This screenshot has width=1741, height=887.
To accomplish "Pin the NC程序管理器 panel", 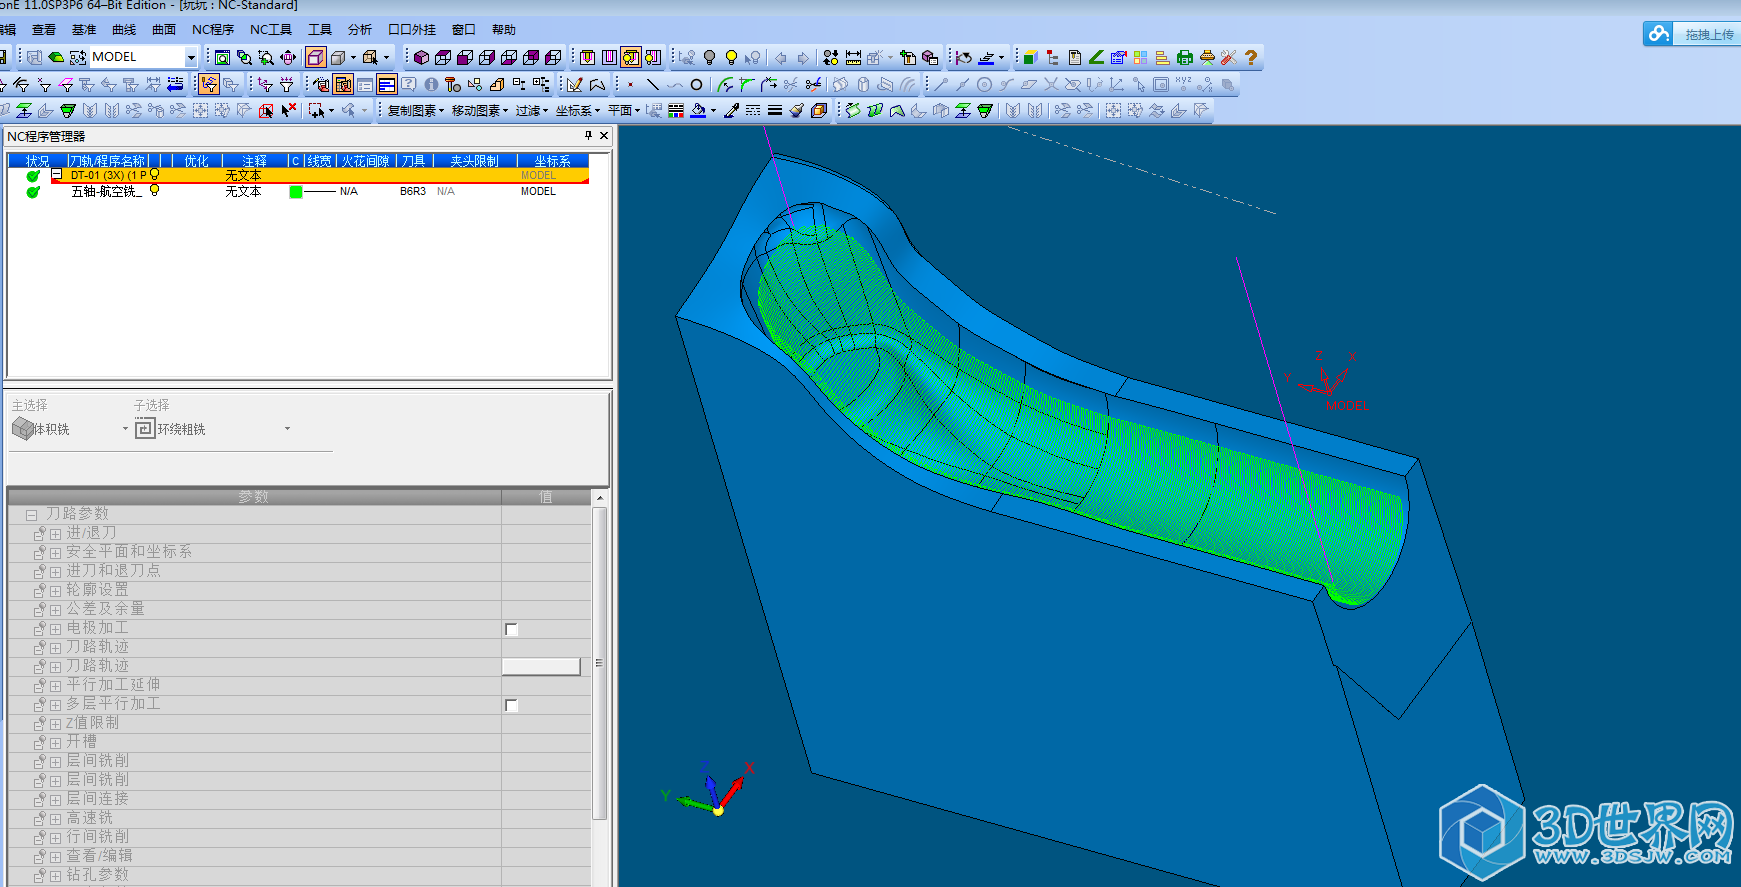I will (x=589, y=135).
